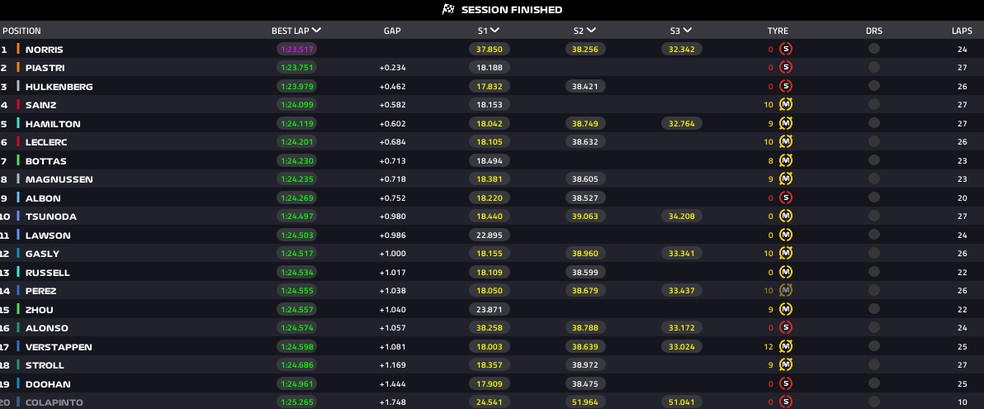Image resolution: width=984 pixels, height=409 pixels.
Task: Click Gasly's +1.000 gap value
Action: click(x=392, y=253)
